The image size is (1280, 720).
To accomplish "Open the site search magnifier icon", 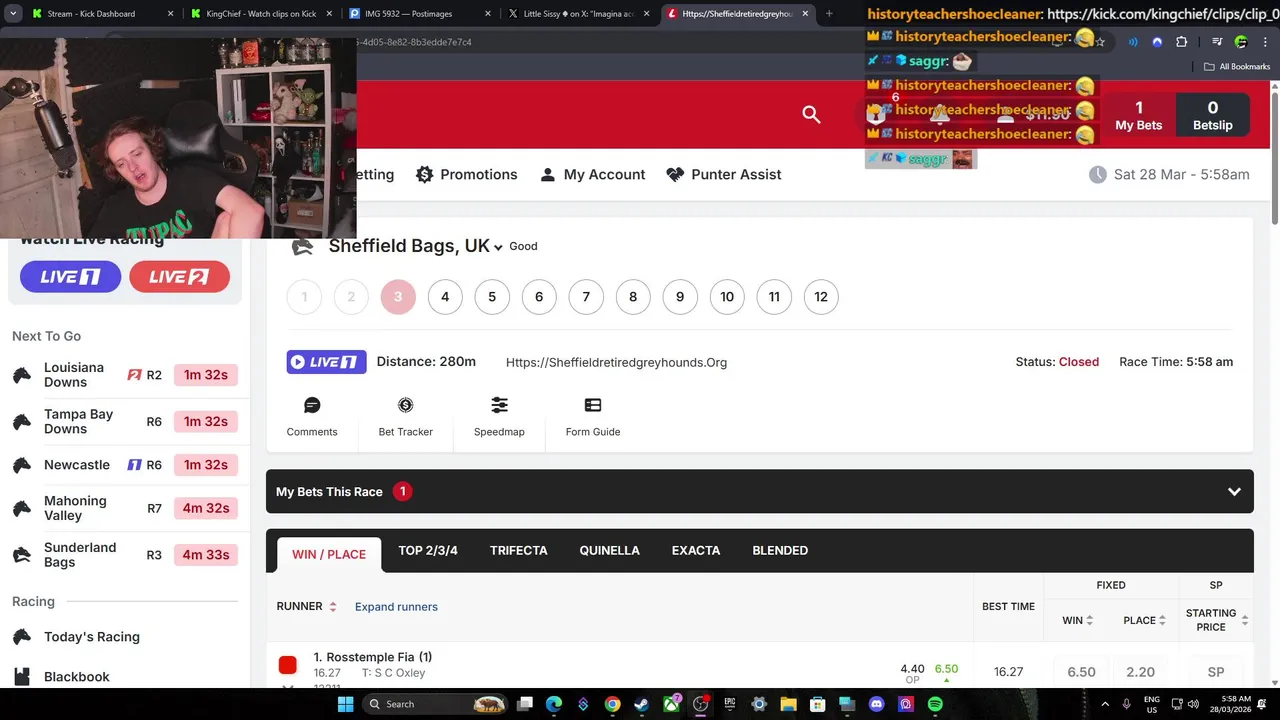I will coord(811,115).
